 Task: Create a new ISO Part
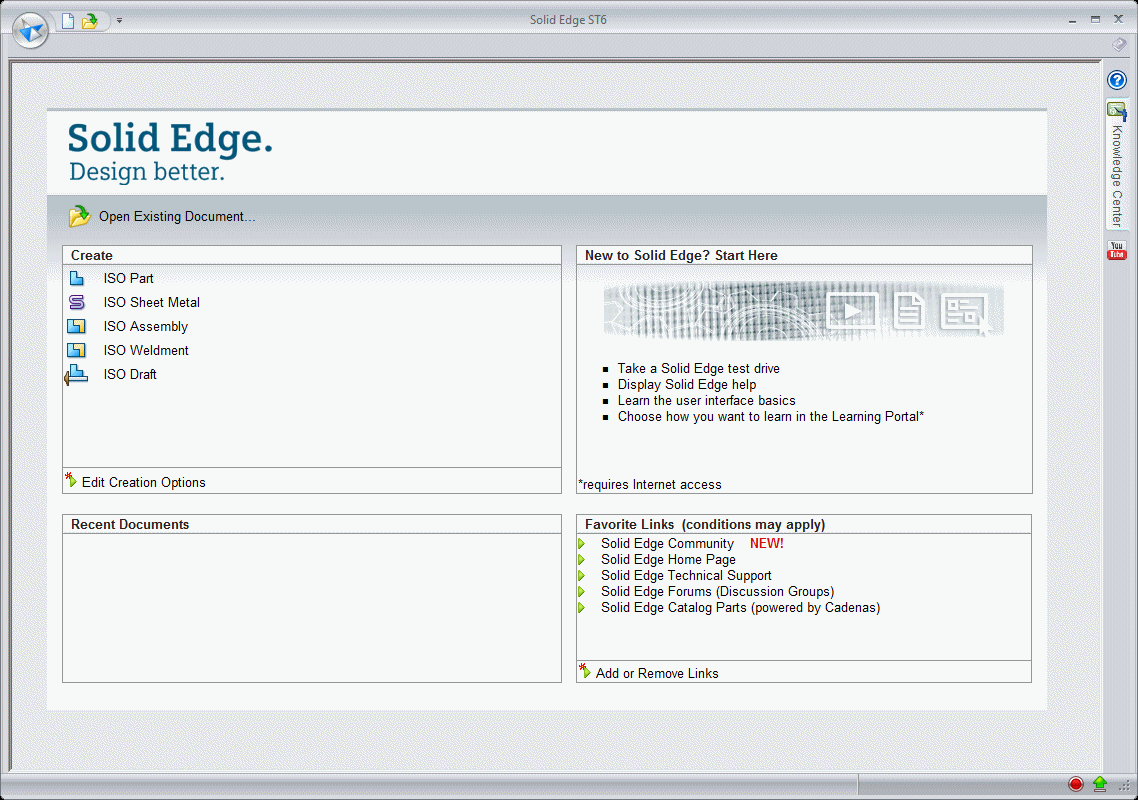(128, 278)
